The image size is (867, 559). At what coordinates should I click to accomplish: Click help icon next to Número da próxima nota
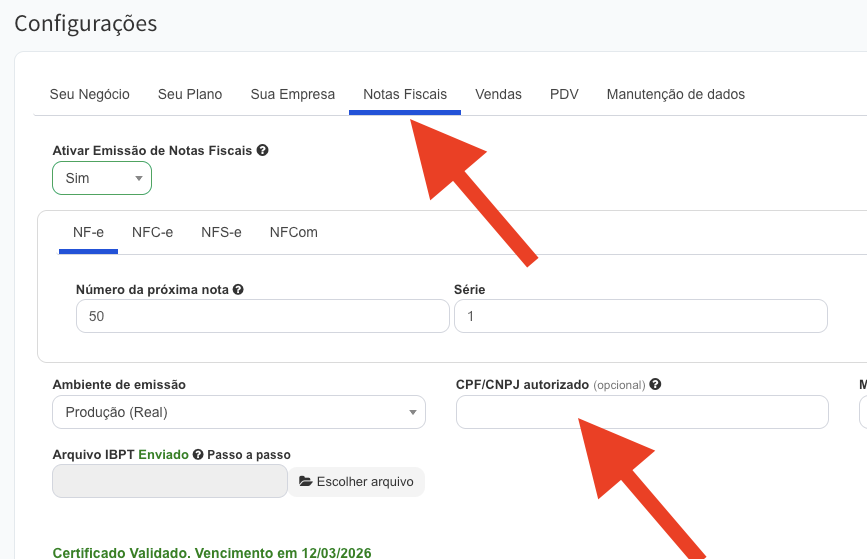pyautogui.click(x=239, y=290)
